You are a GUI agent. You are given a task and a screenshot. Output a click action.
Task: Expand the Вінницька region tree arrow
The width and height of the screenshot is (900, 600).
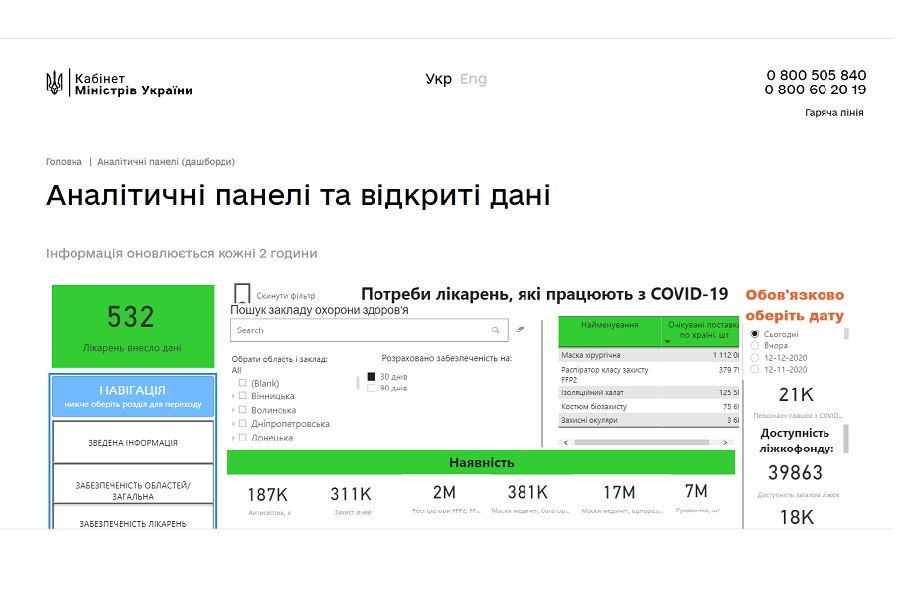pos(233,396)
